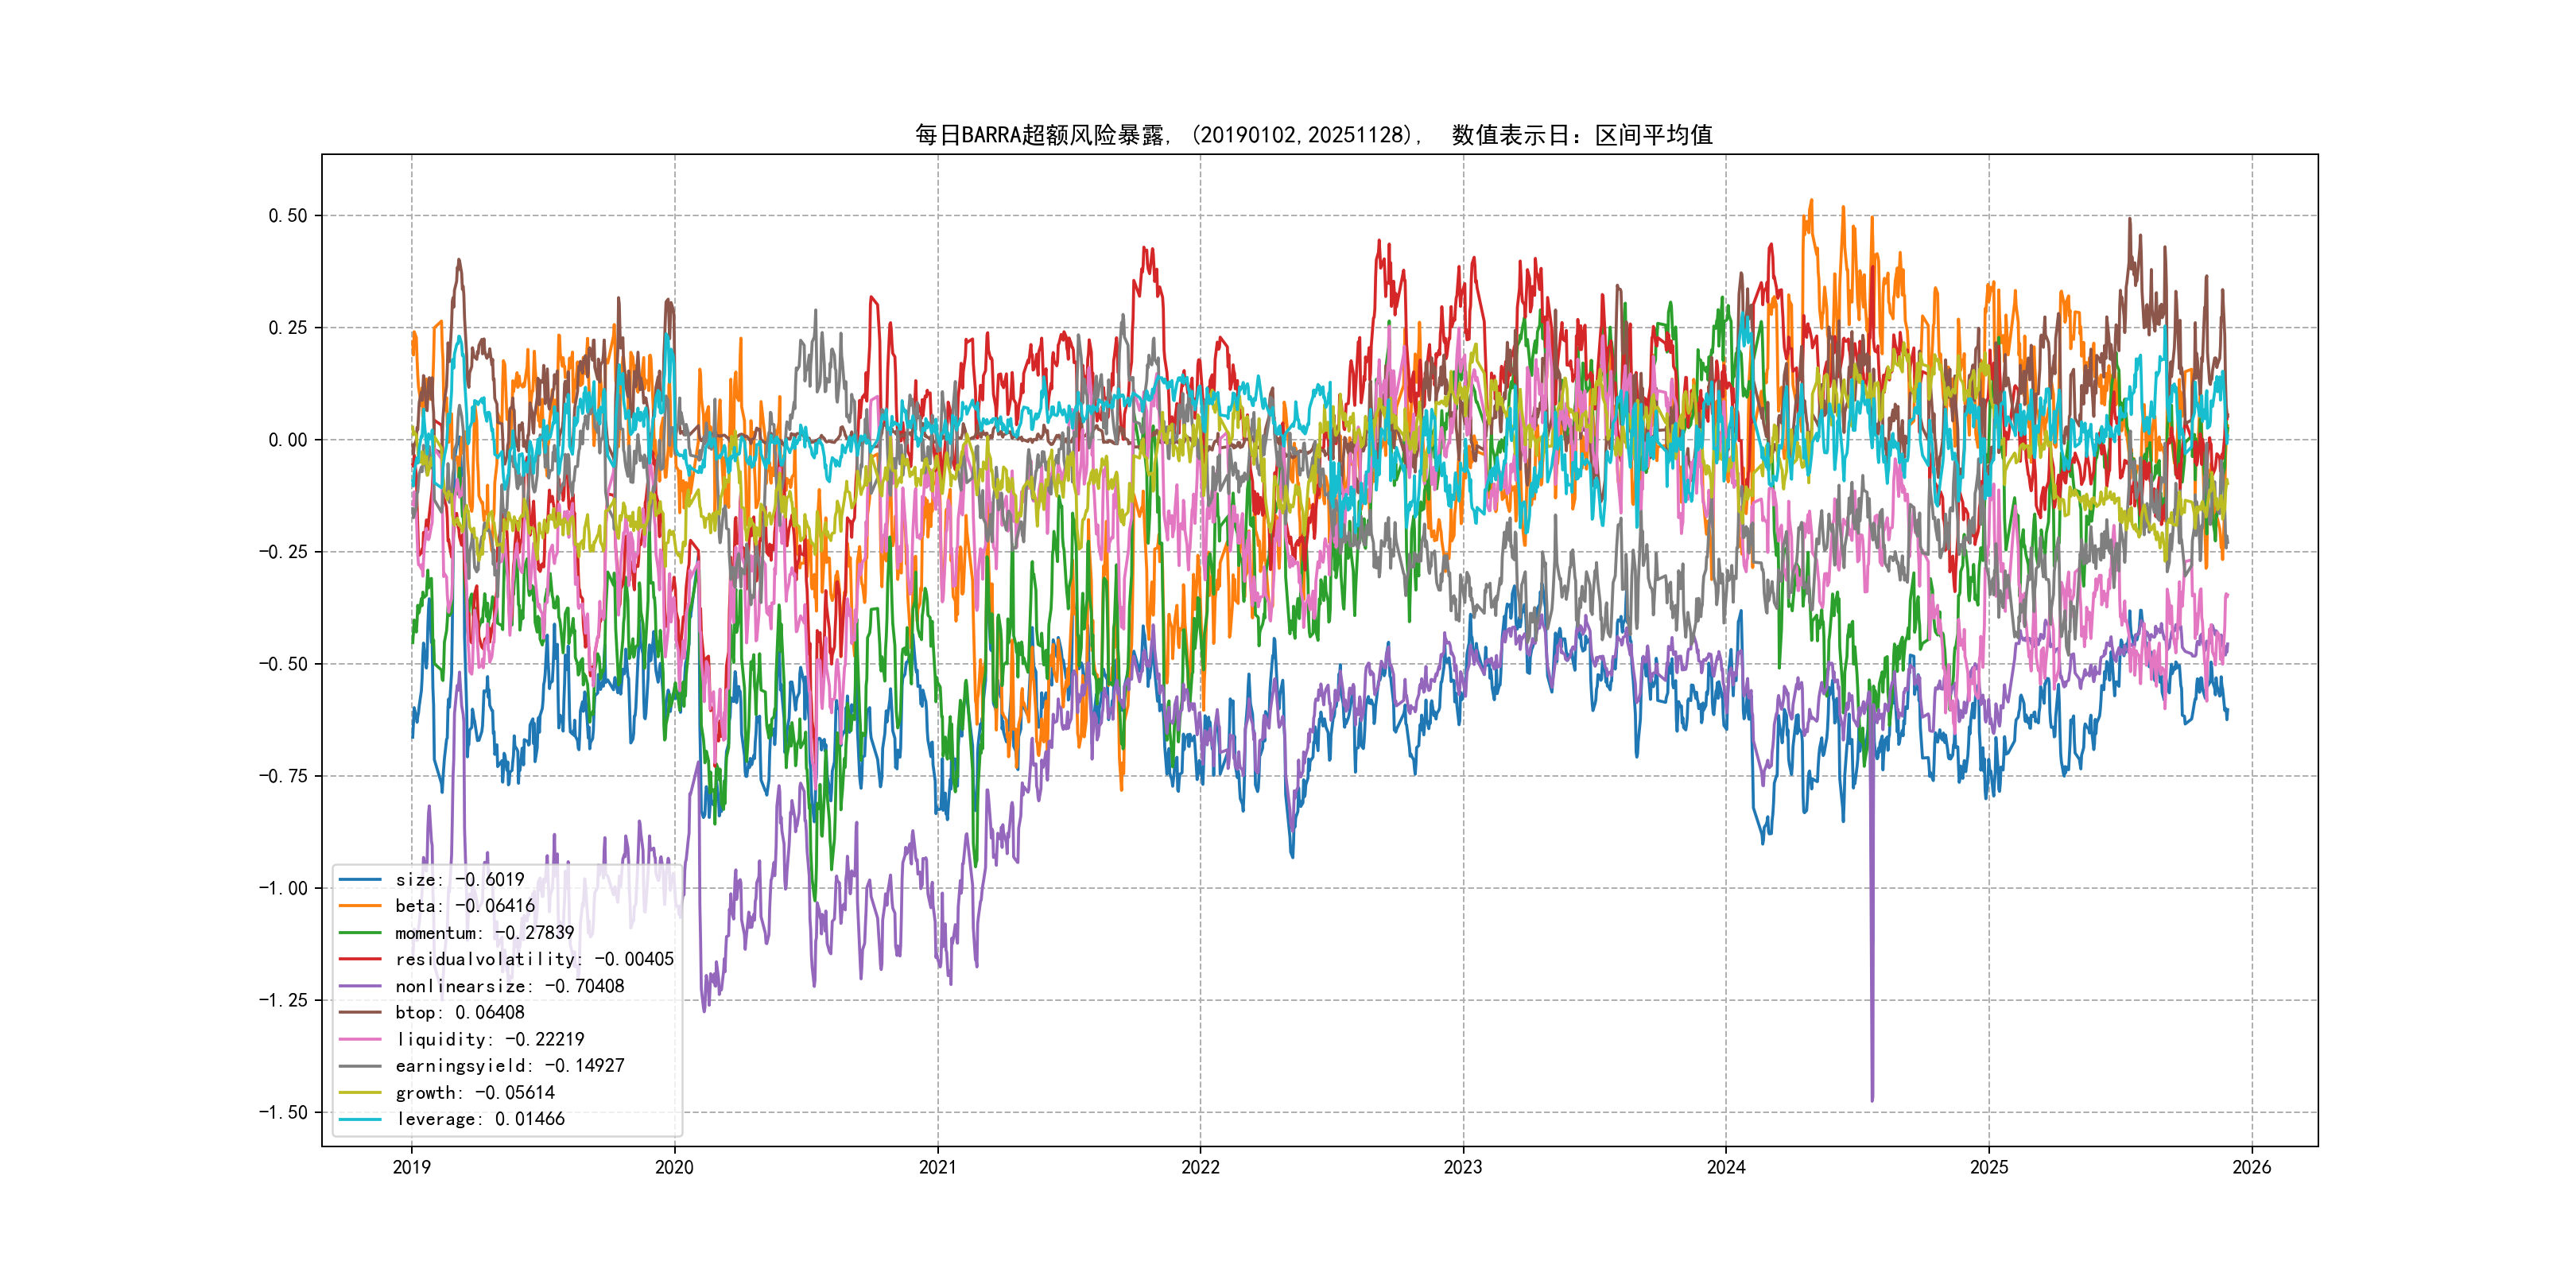This screenshot has width=2576, height=1288.
Task: Click the purple nonlinearsize legend line swatch
Action: click(360, 986)
